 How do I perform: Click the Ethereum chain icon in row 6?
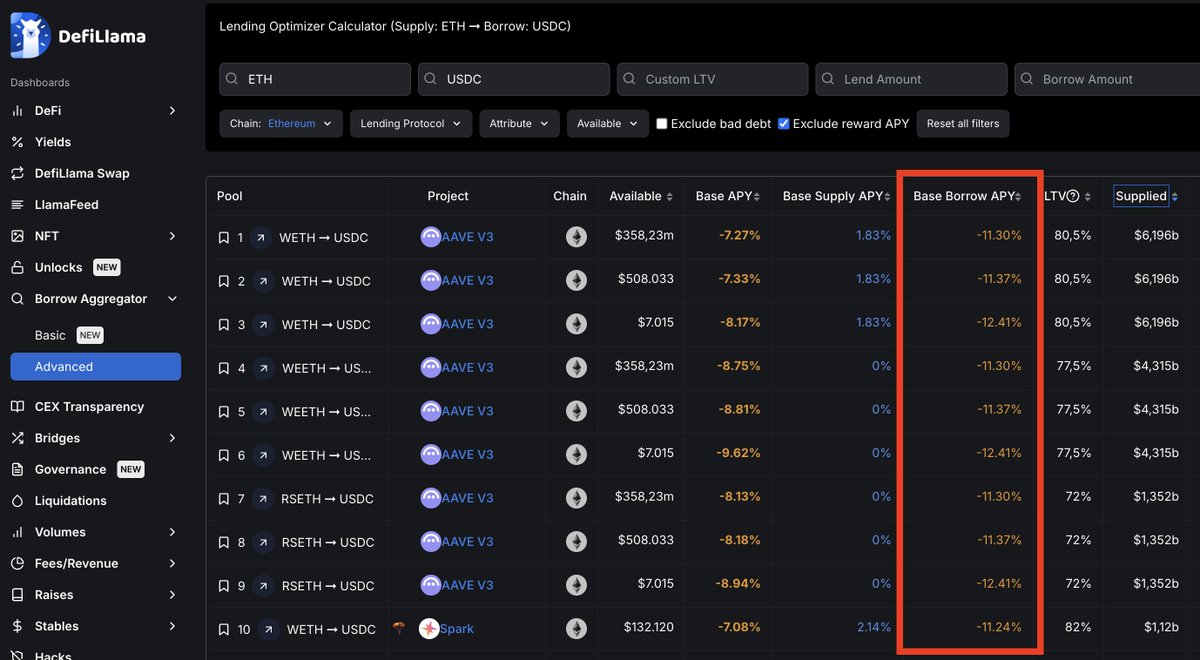click(576, 455)
